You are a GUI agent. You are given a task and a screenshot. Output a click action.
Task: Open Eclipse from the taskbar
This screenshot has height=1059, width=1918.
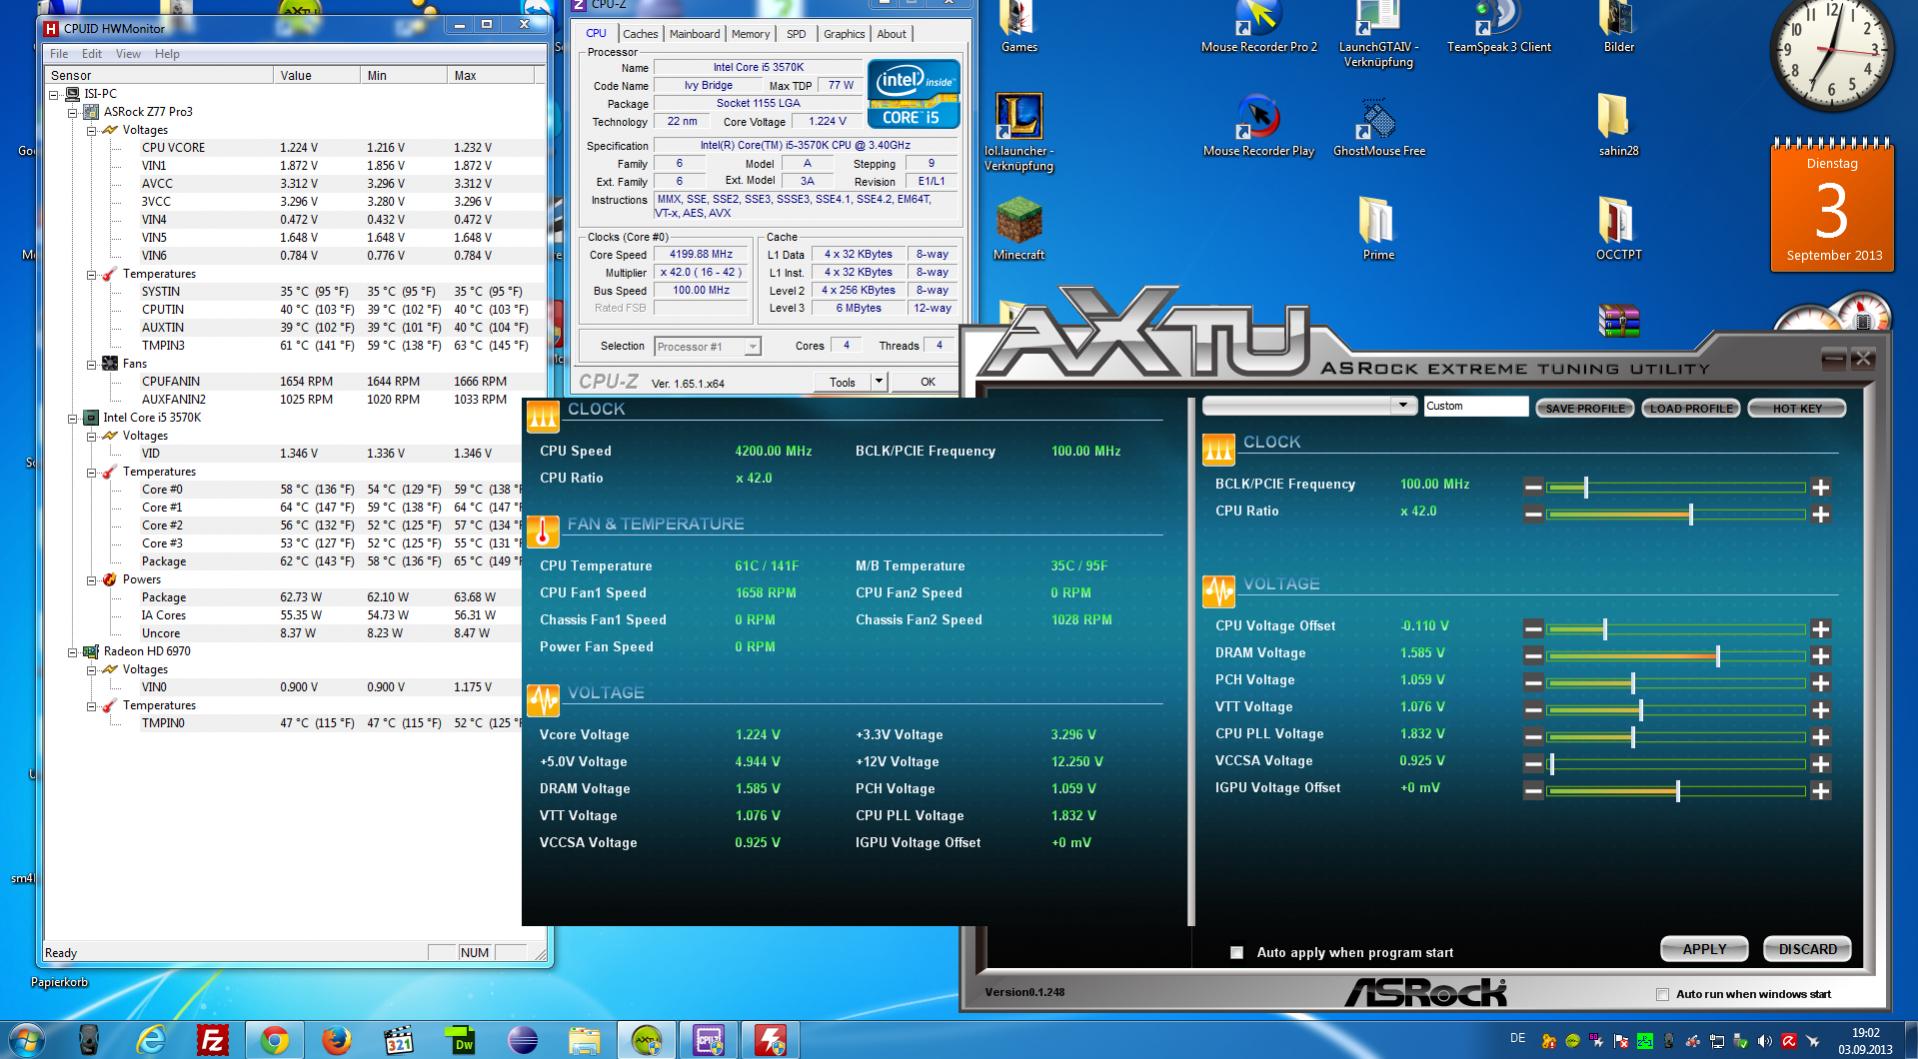click(522, 1040)
